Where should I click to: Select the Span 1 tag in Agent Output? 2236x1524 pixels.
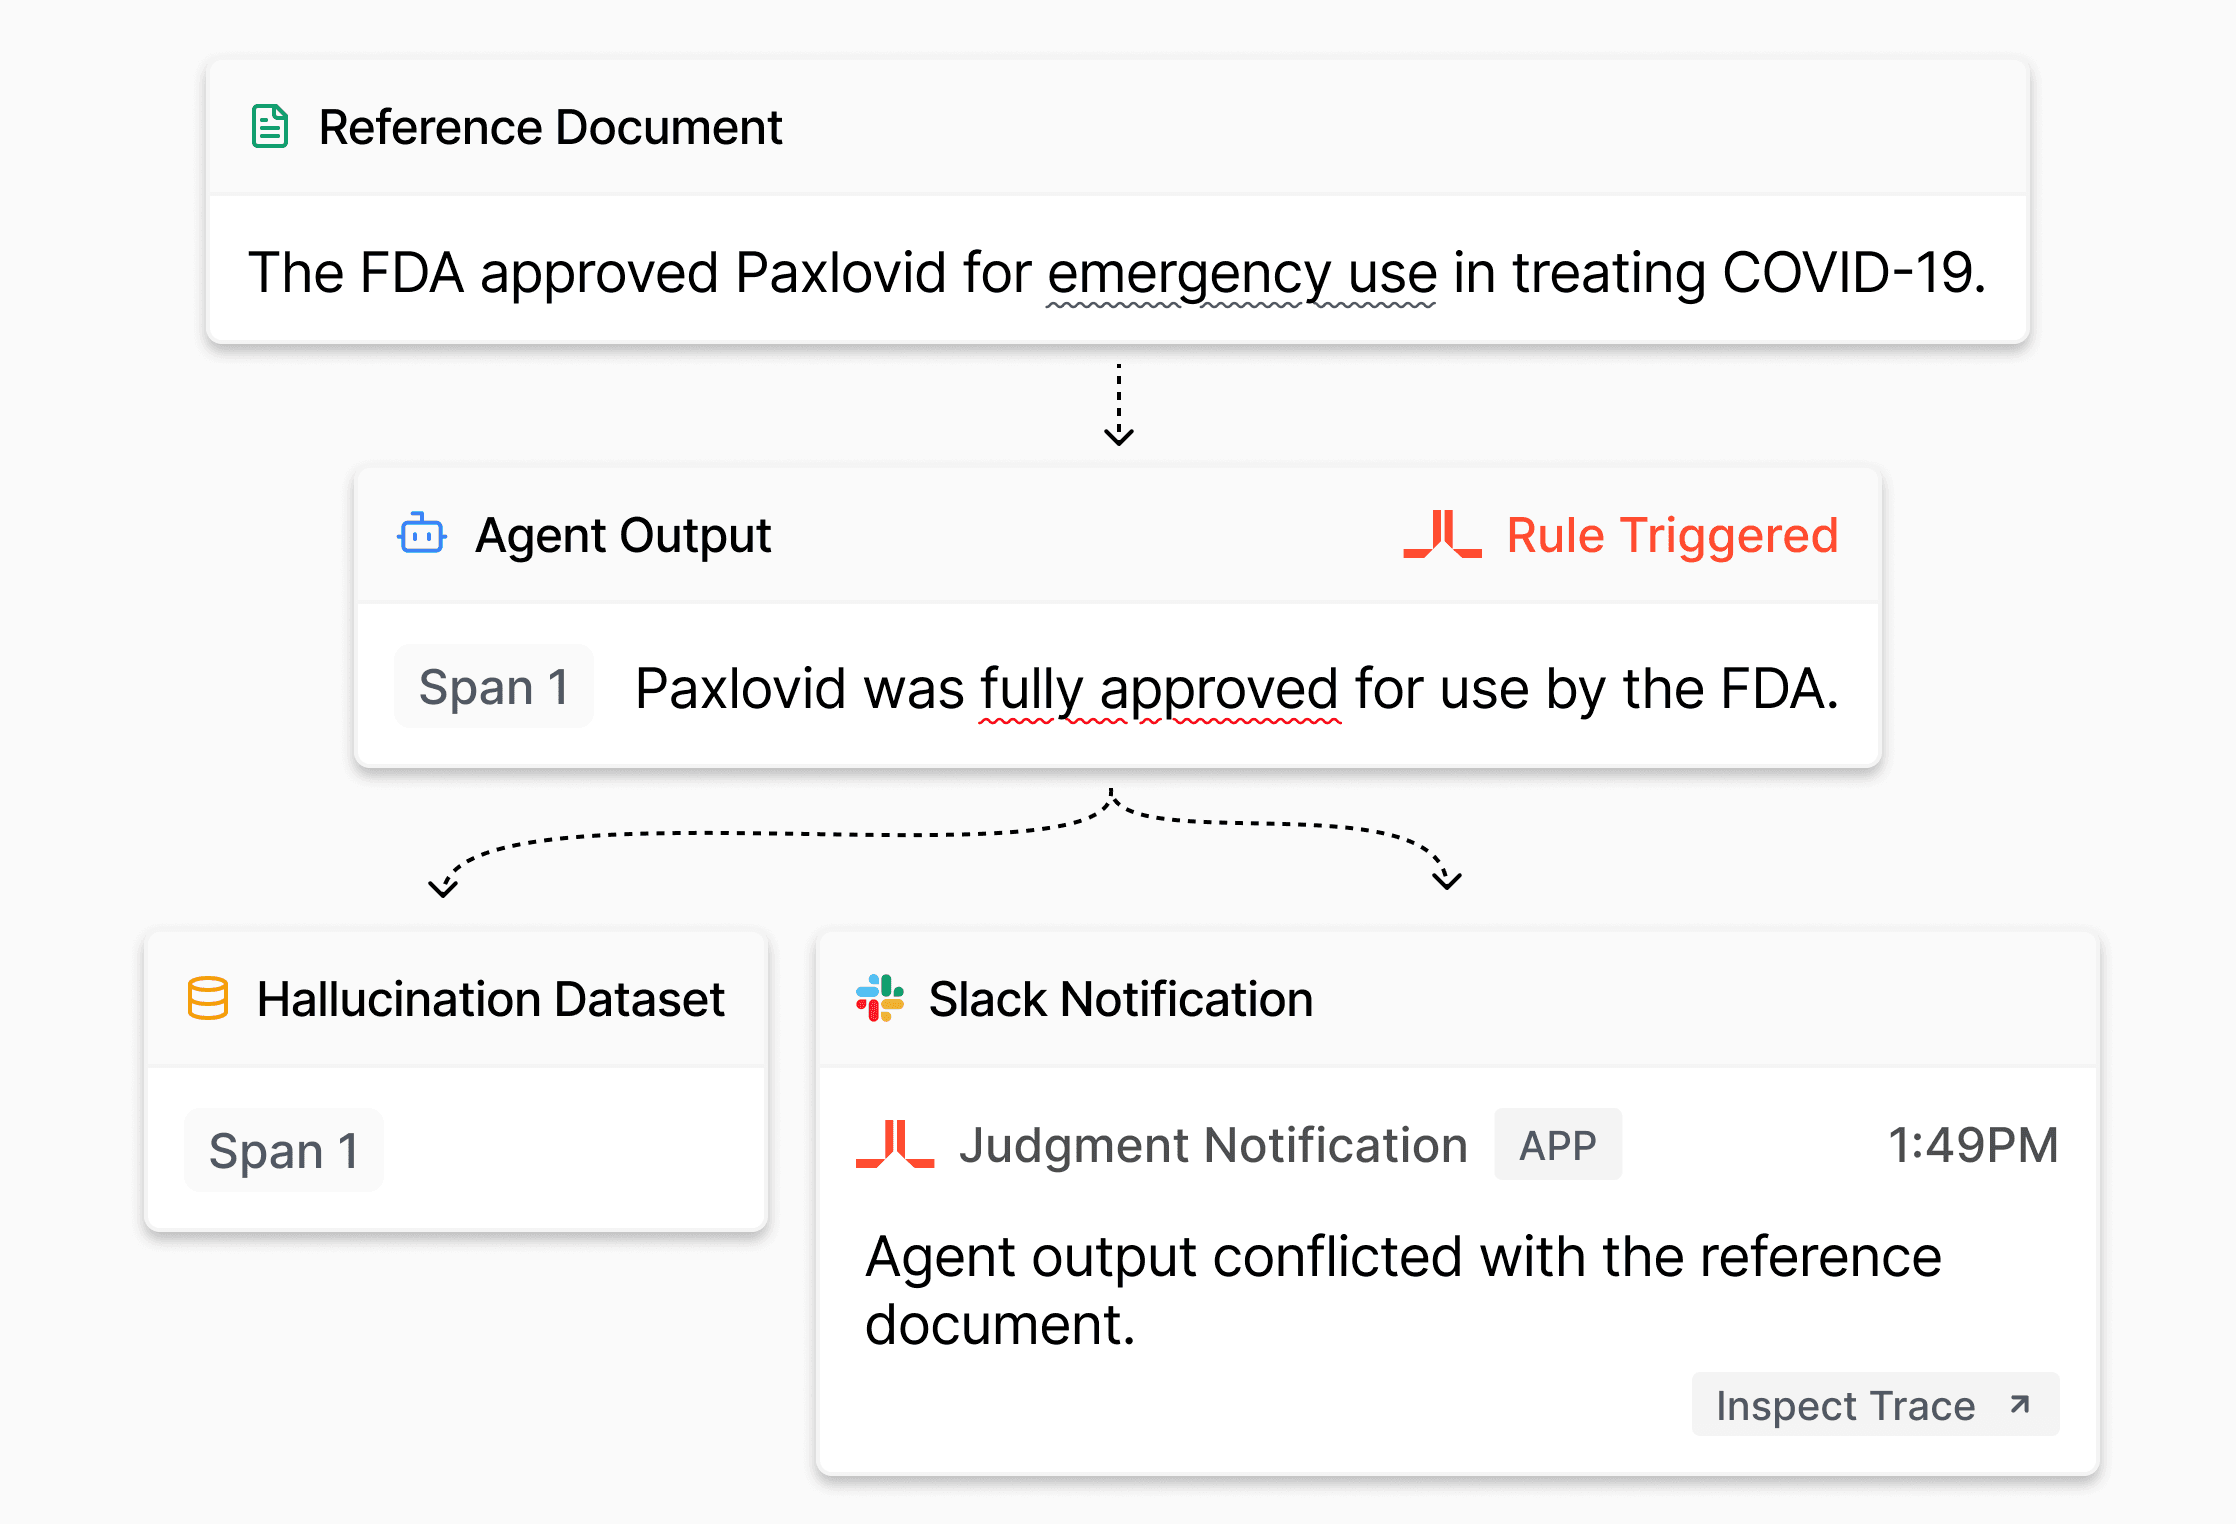494,687
